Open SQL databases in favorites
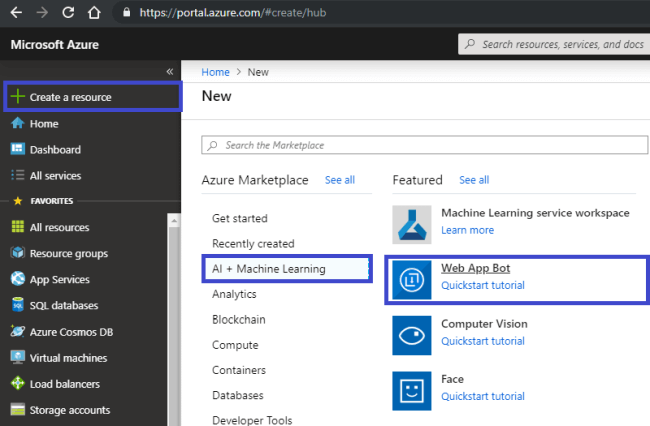 [64, 305]
